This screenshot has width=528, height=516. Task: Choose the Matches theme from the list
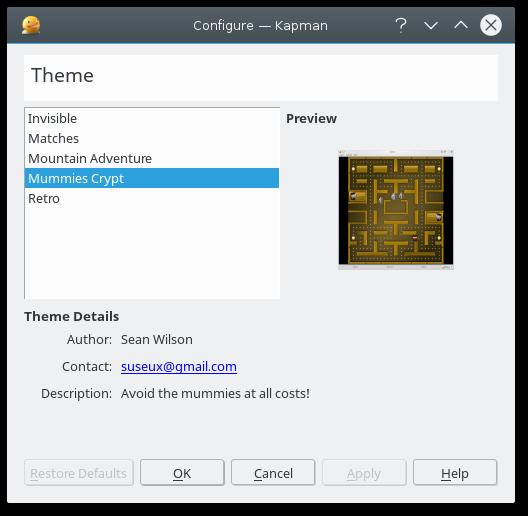[x=152, y=138]
